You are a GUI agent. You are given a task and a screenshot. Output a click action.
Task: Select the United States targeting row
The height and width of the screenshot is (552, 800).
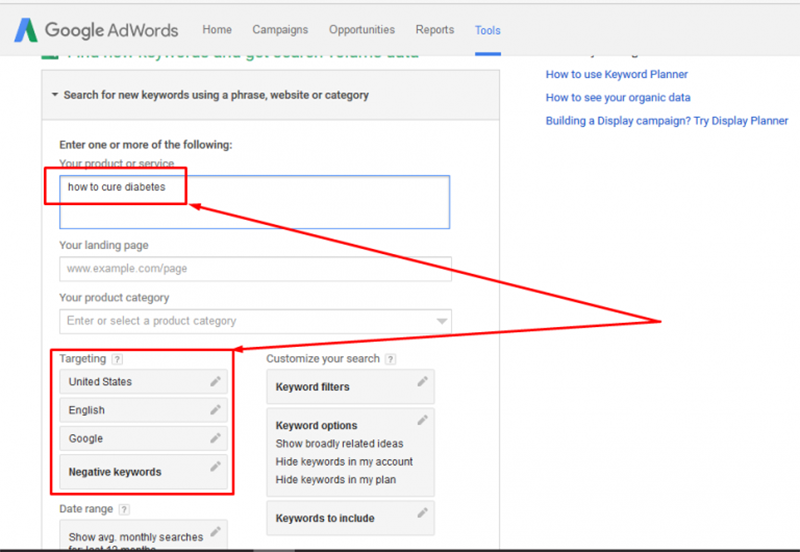click(143, 382)
